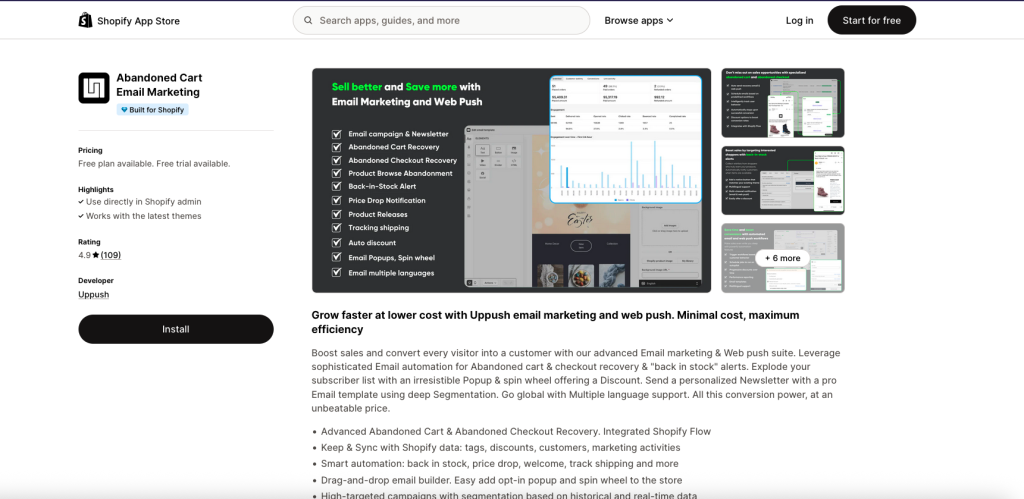Image resolution: width=1024 pixels, height=499 pixels.
Task: Click the magnifying glass search icon
Action: 308,20
